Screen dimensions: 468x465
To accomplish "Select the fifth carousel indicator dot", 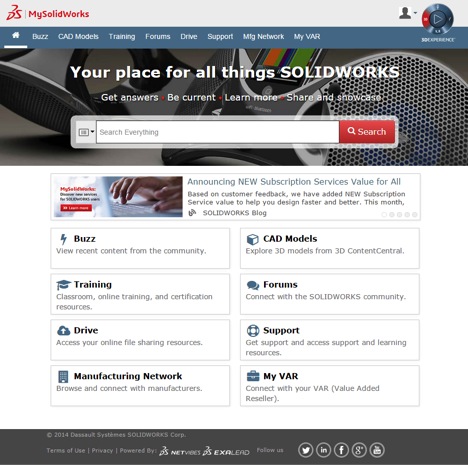I will 415,215.
